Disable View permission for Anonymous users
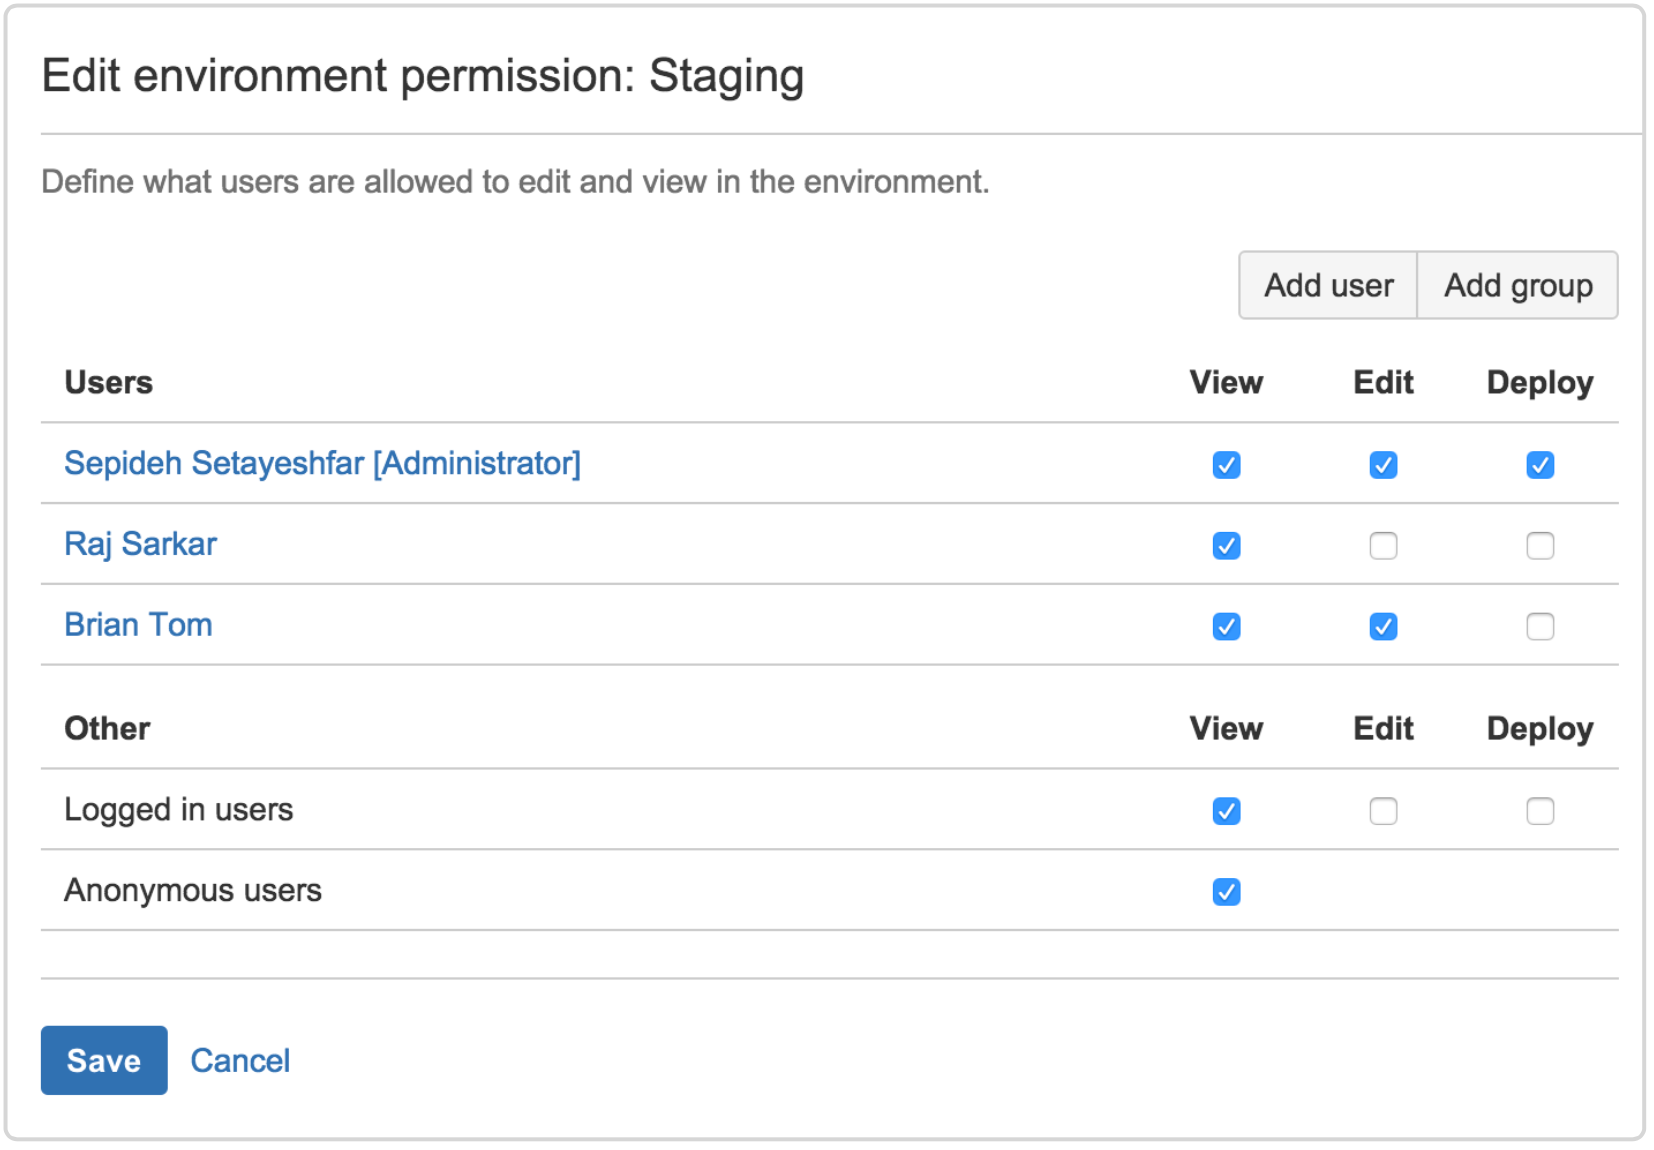 1226,891
